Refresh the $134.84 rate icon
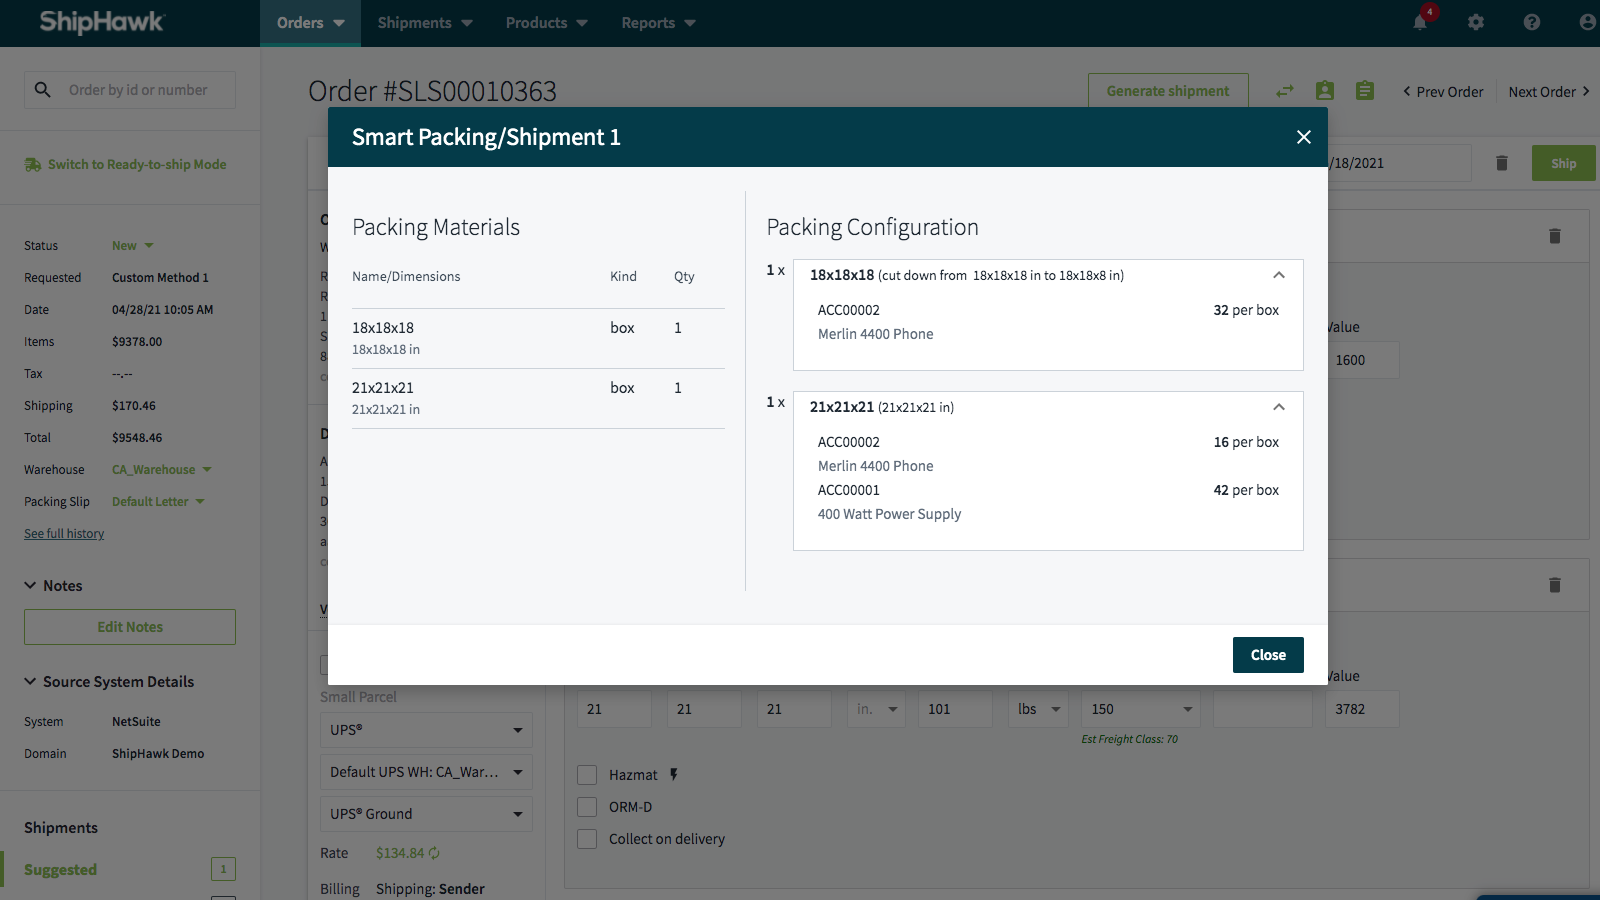1600x900 pixels. [x=434, y=853]
